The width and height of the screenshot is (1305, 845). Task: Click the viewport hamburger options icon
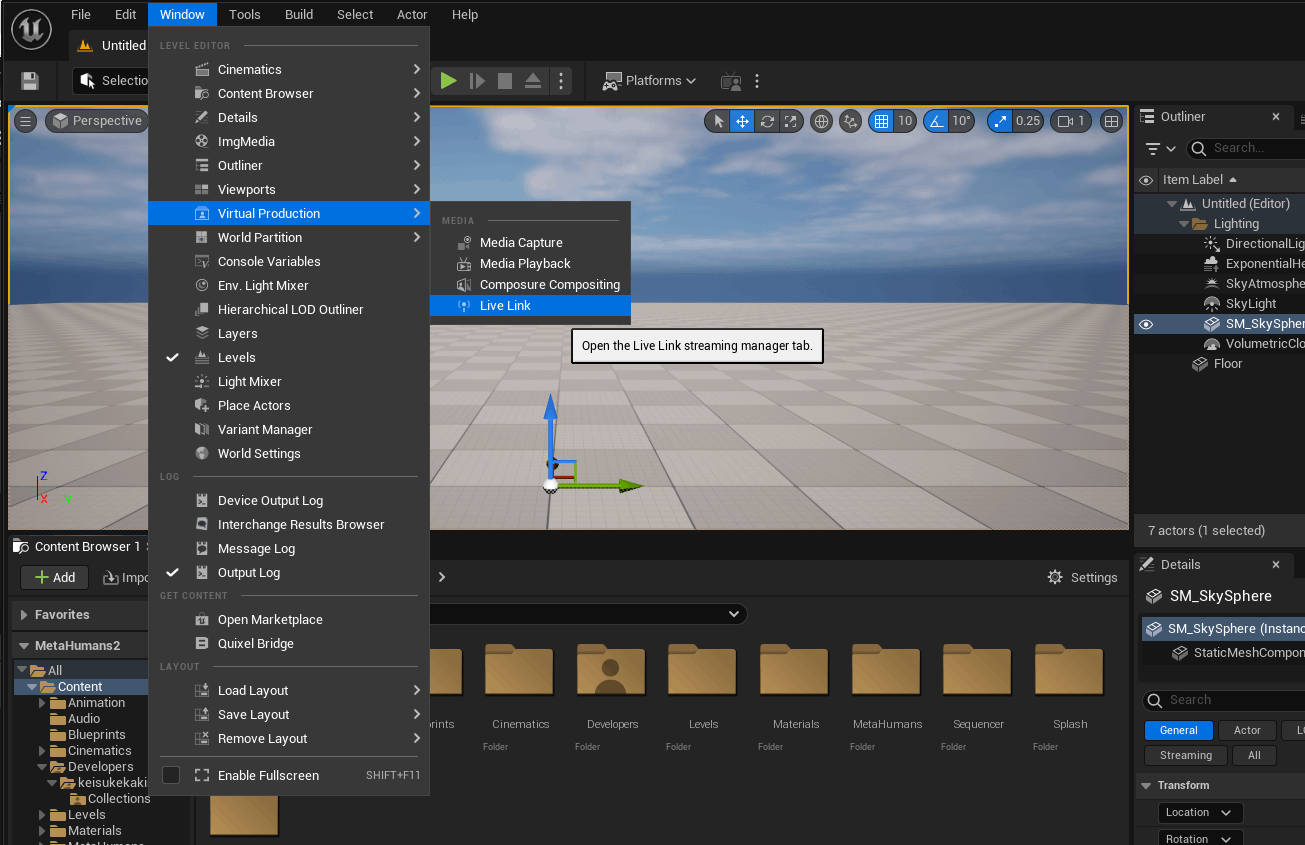(26, 121)
